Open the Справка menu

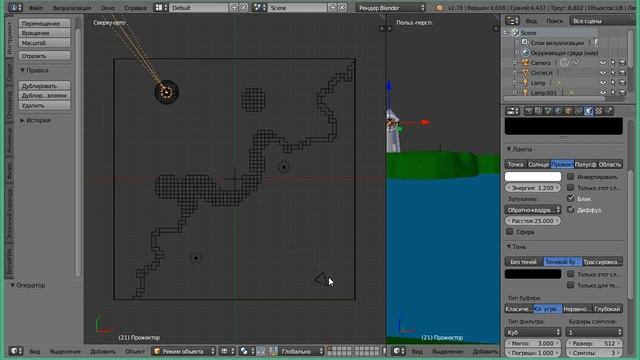pyautogui.click(x=135, y=8)
